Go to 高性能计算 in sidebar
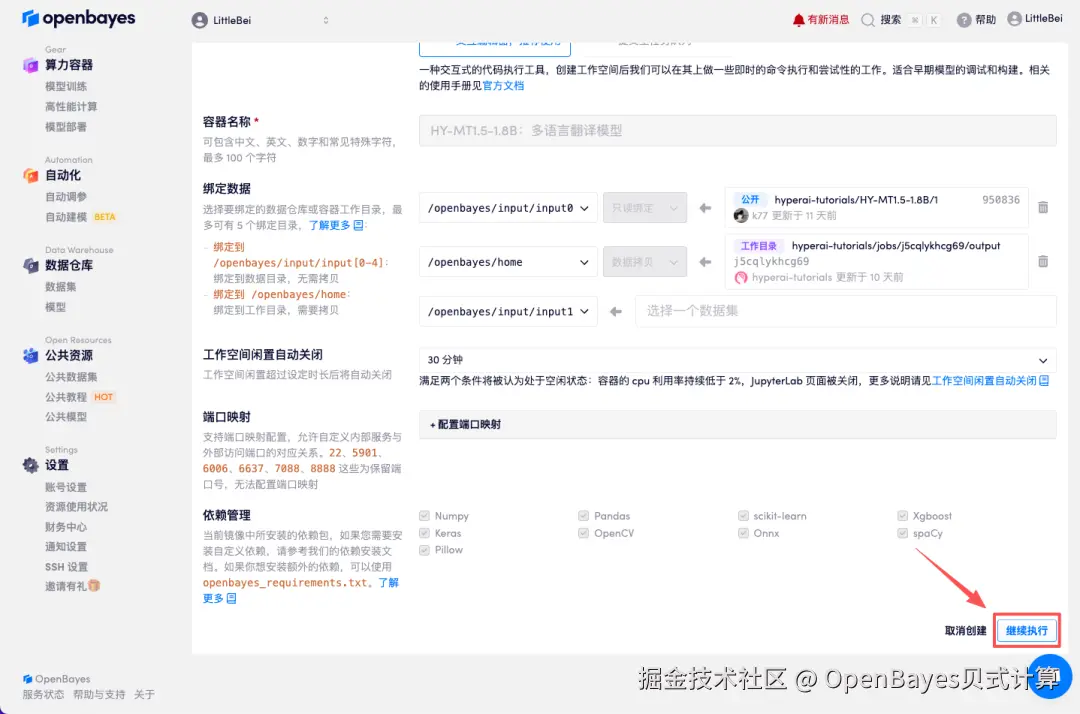 pyautogui.click(x=71, y=107)
